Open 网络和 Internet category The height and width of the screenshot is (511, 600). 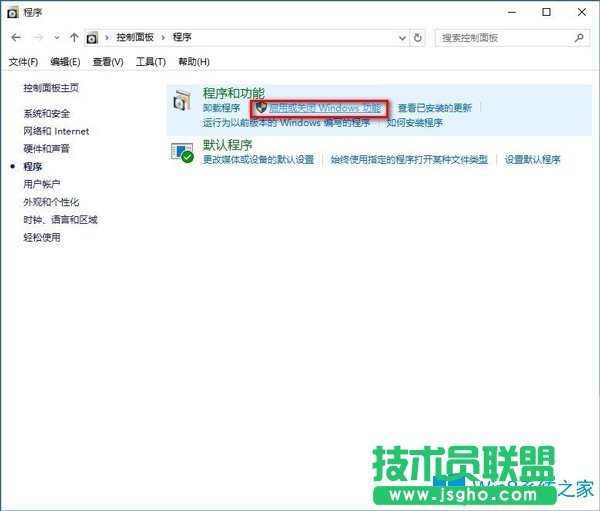(x=56, y=131)
